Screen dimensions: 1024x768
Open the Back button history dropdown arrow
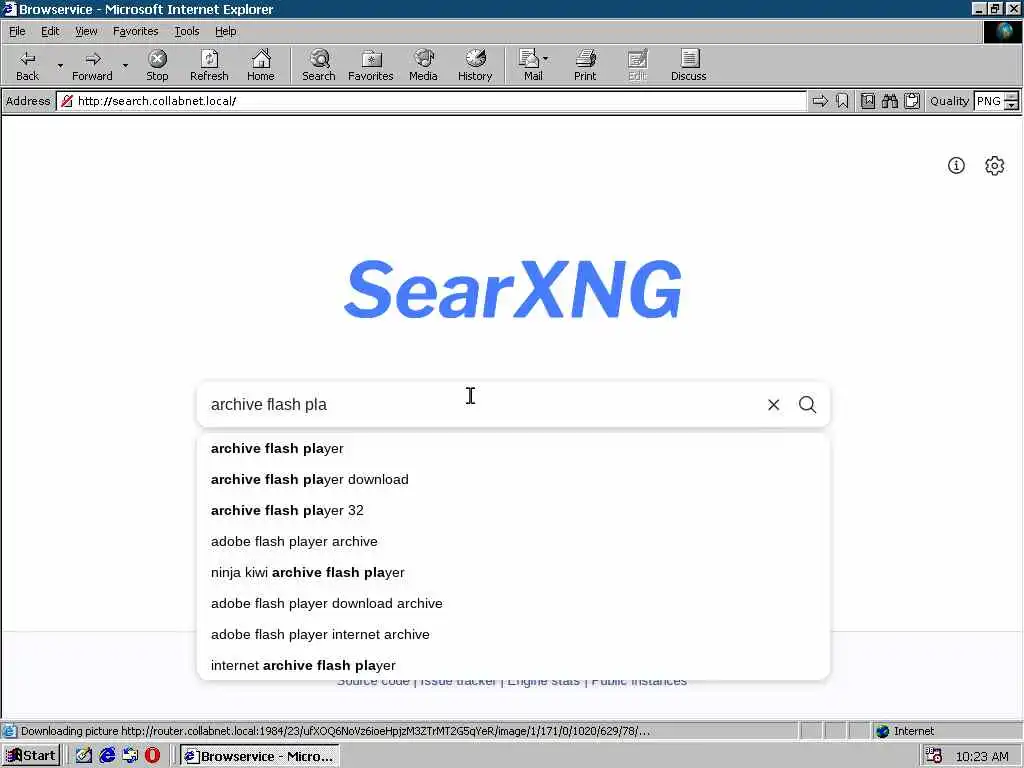coord(60,65)
